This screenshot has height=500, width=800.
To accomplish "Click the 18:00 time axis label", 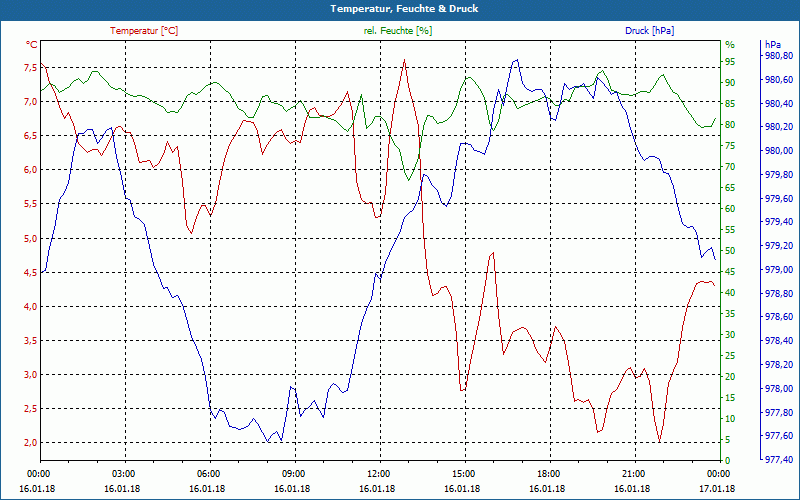I will (547, 473).
